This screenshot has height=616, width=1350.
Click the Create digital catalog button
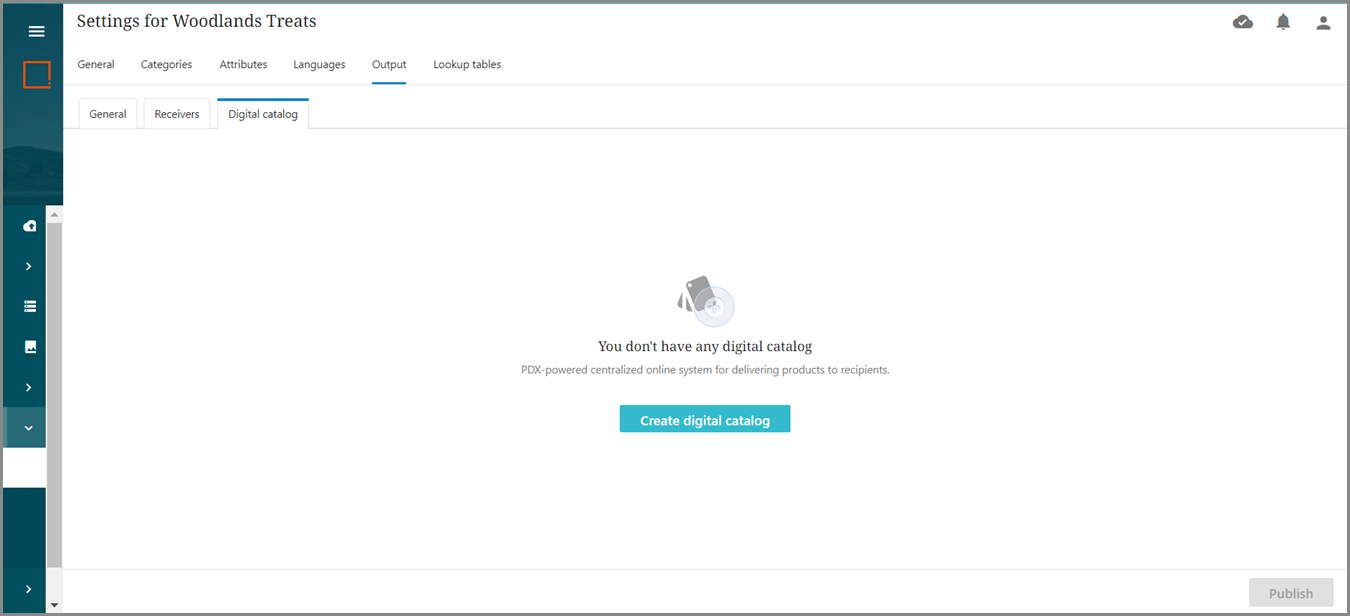click(x=705, y=420)
